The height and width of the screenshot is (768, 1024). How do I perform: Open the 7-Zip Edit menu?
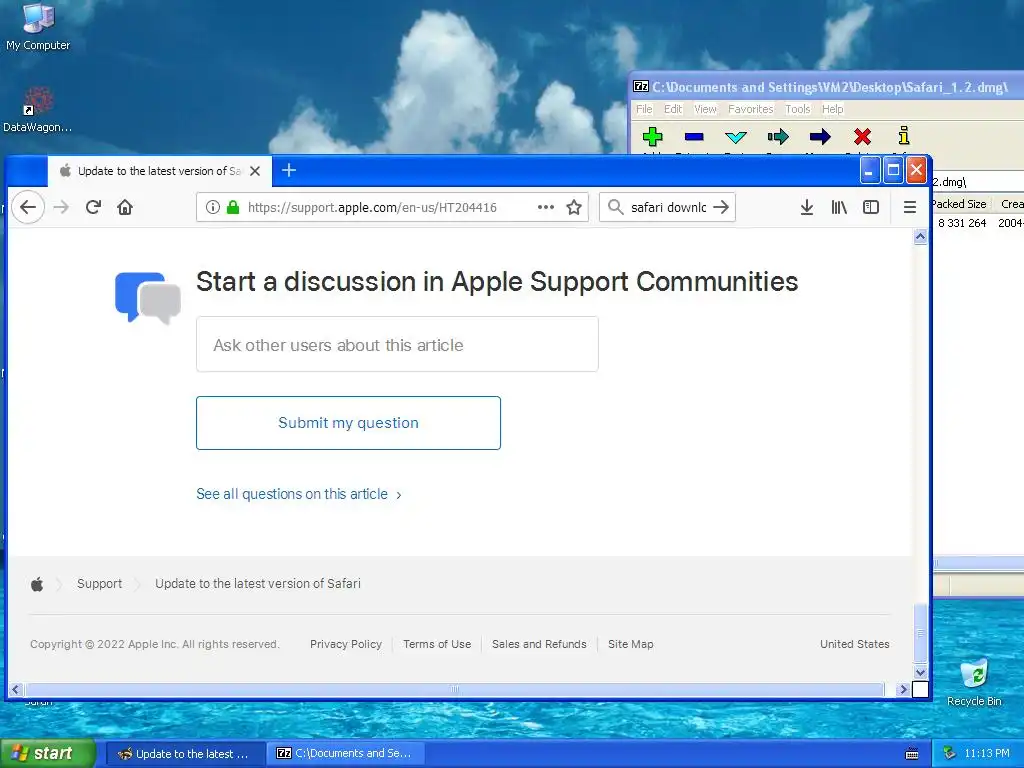[673, 109]
